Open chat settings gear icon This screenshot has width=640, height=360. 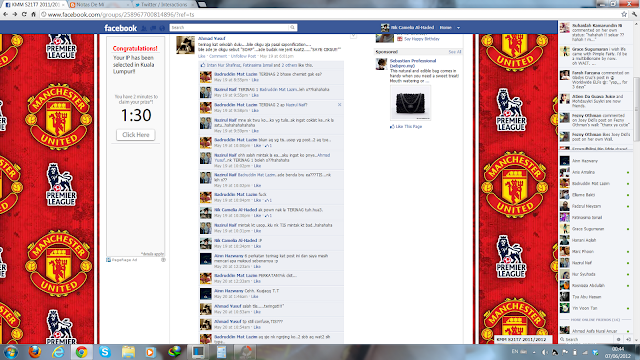click(x=618, y=339)
